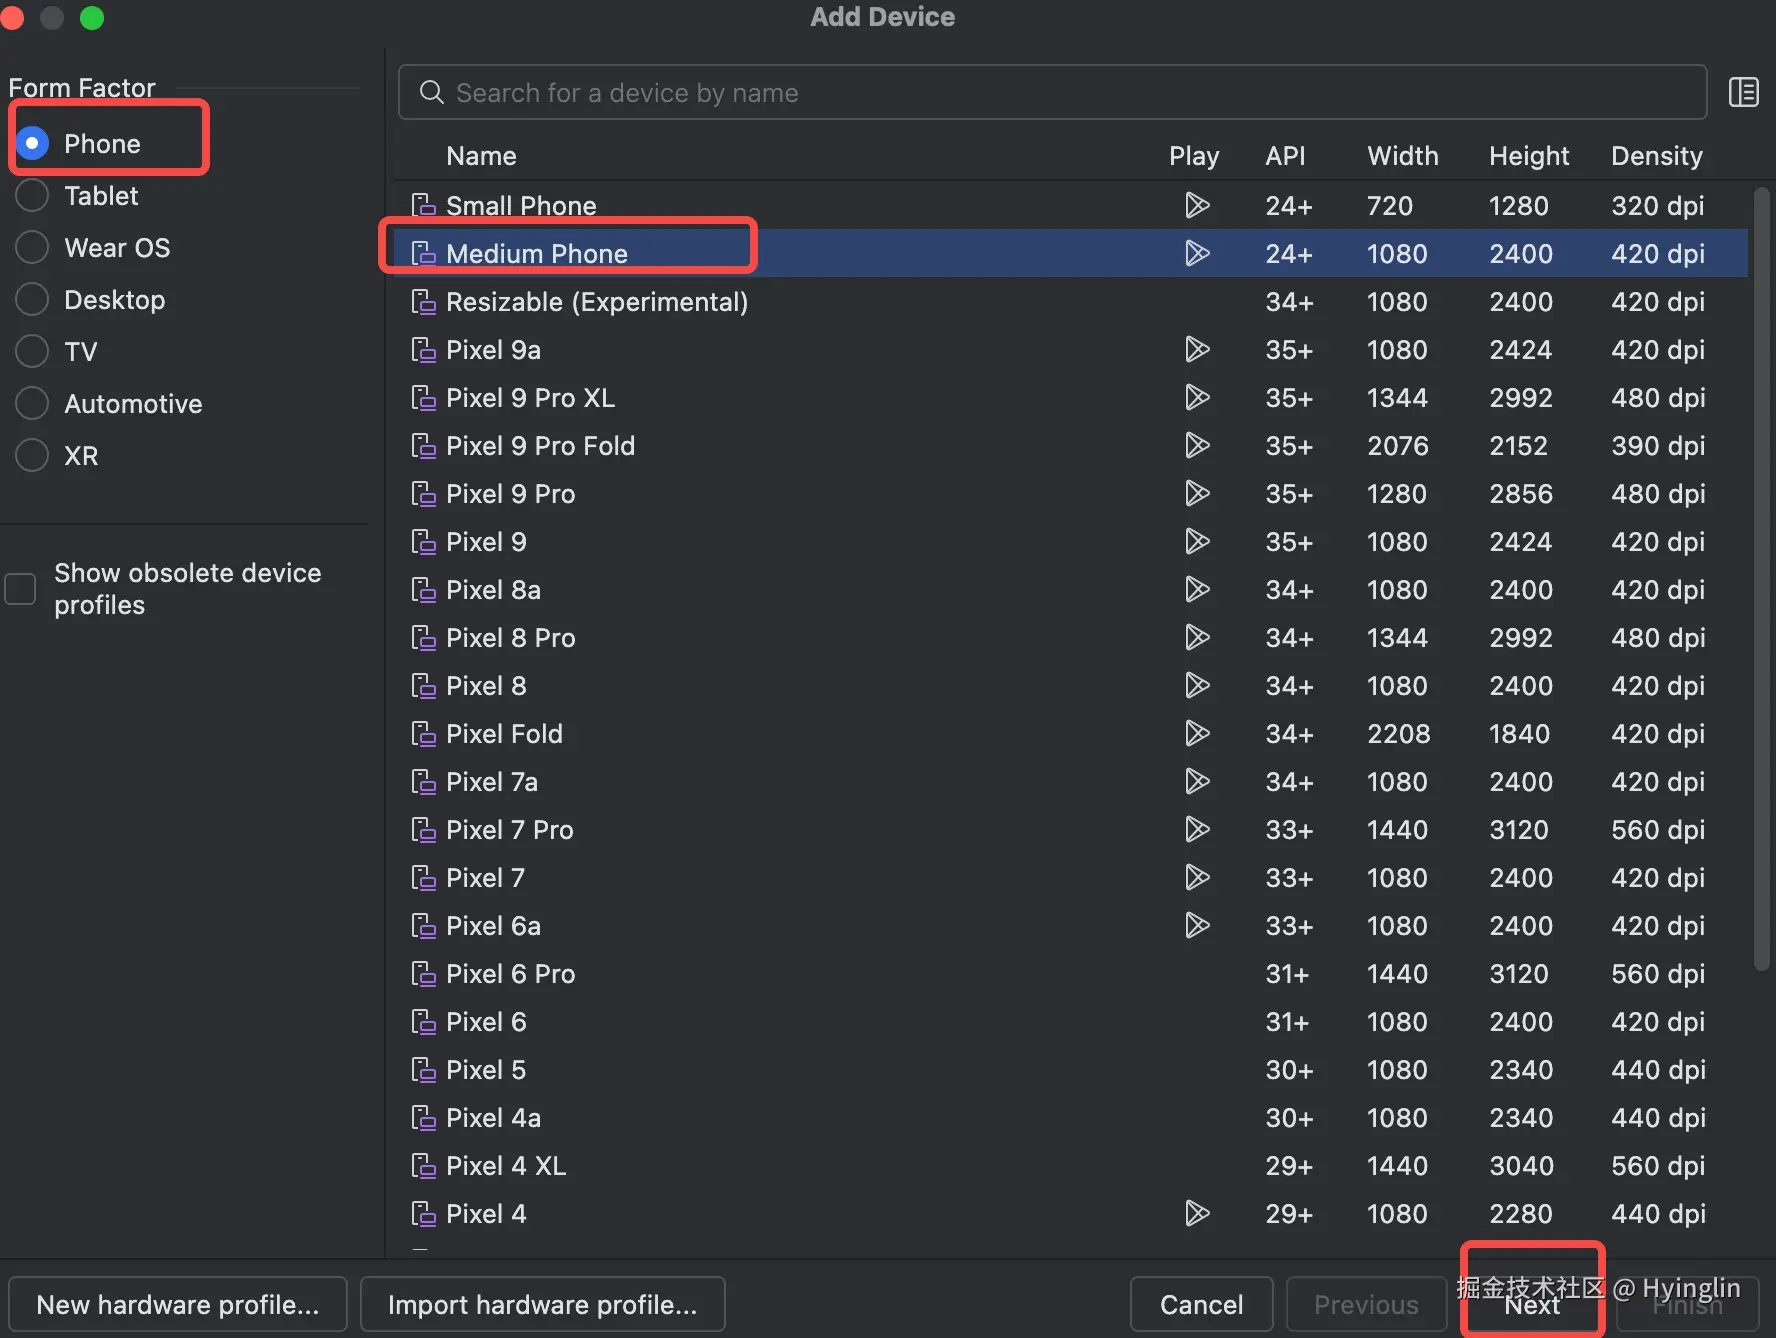Click New hardware profile... button
Viewport: 1776px width, 1338px height.
coord(178,1304)
